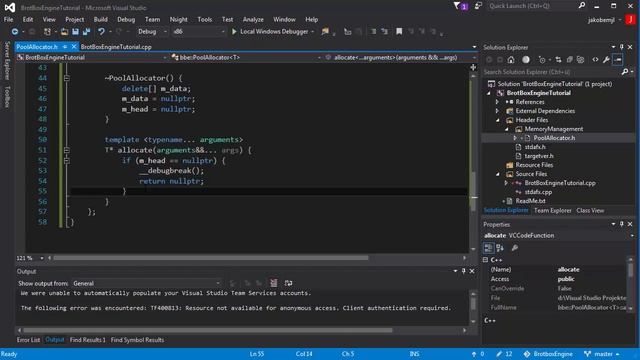
Task: Click the View Code icon in Solution Explorer
Action: (x=595, y=60)
